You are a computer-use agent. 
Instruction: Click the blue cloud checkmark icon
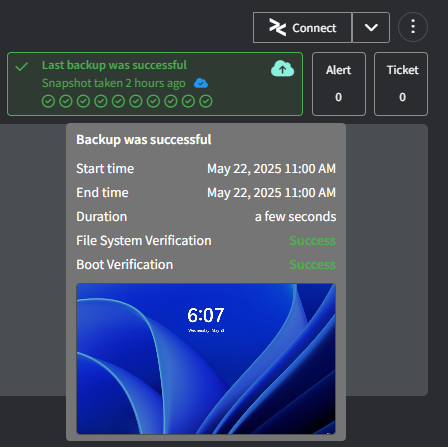coord(201,83)
